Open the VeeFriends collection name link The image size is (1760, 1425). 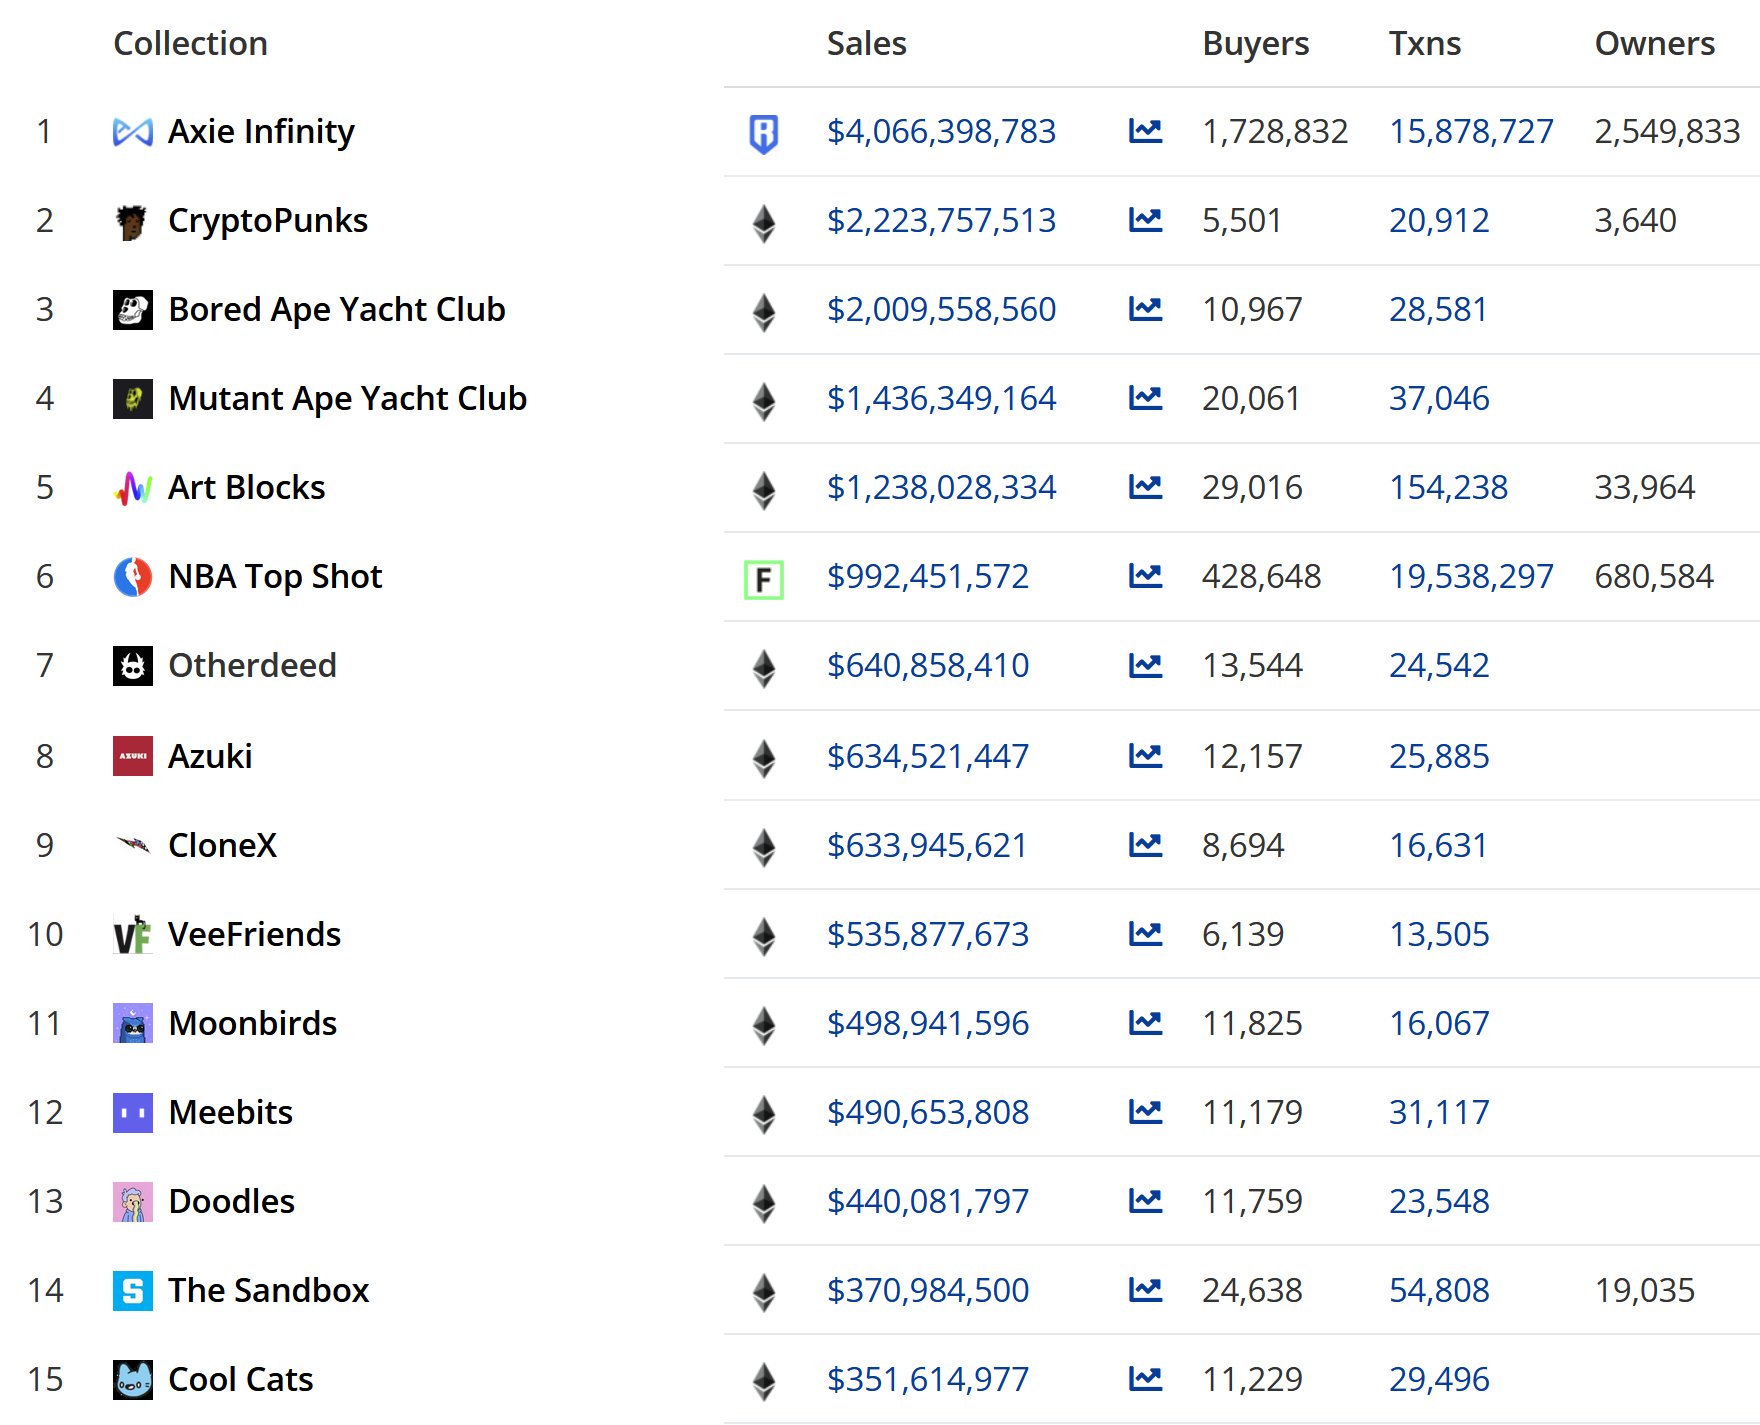click(x=254, y=934)
